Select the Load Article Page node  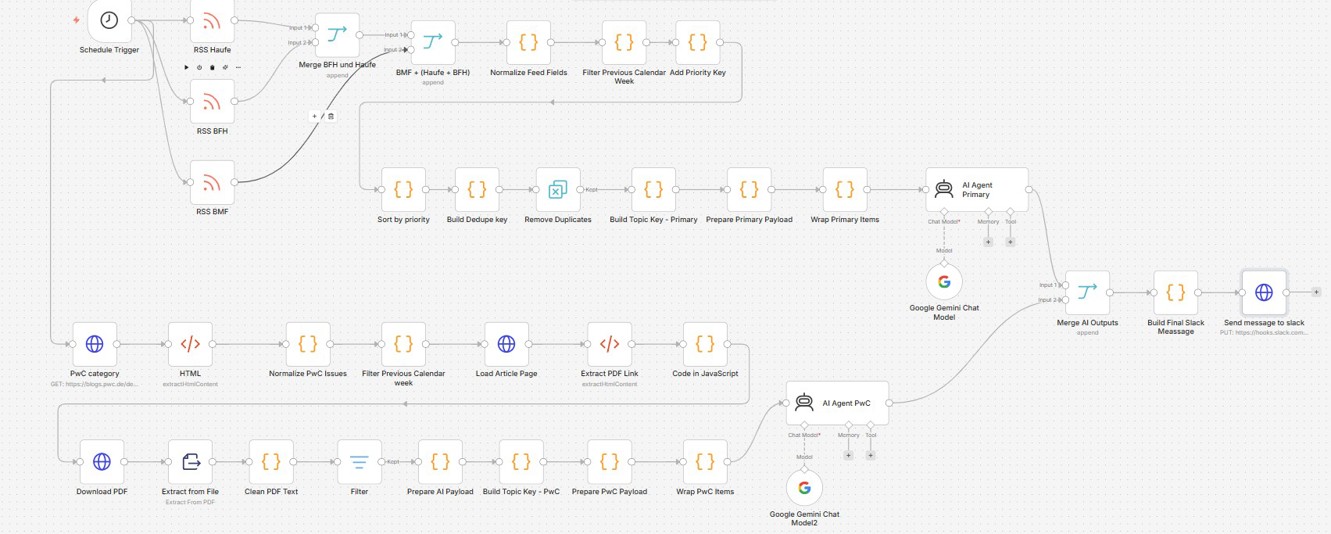(x=506, y=344)
